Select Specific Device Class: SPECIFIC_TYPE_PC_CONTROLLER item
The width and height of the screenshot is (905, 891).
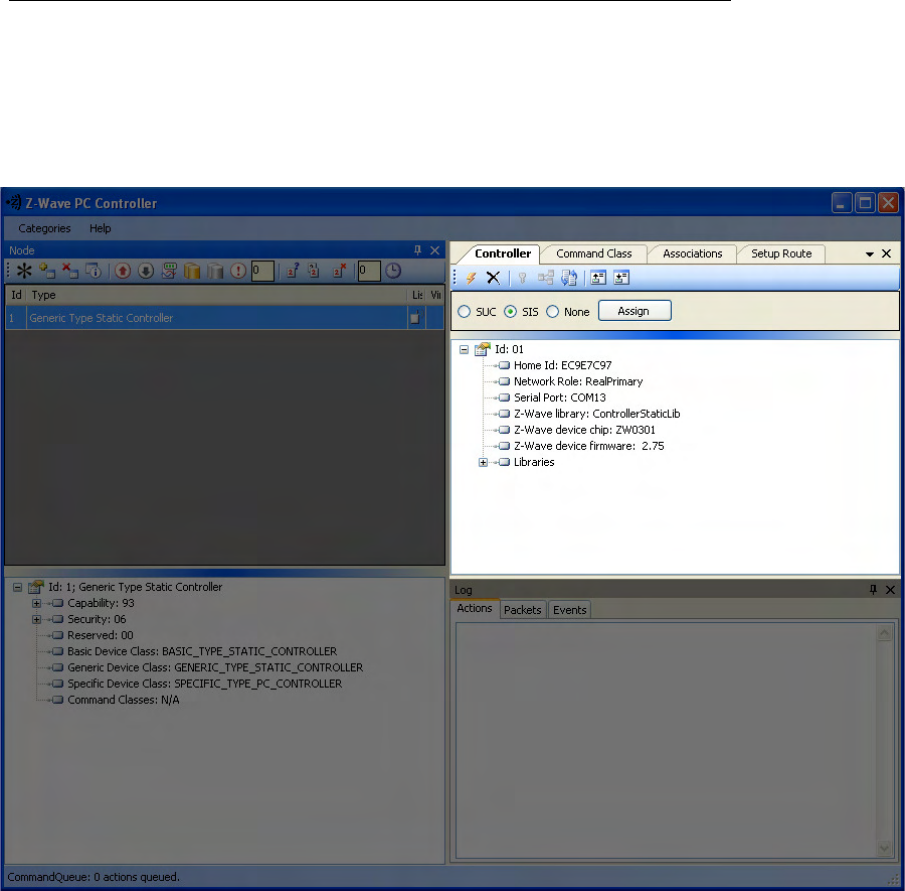coord(204,684)
